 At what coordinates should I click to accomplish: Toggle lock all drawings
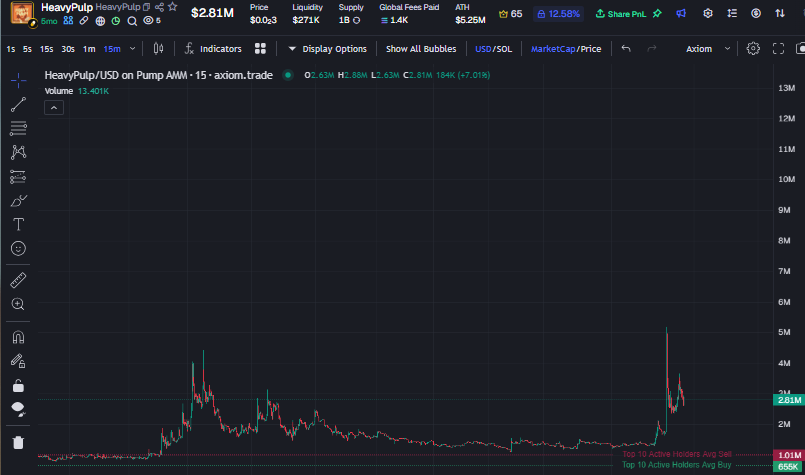tap(18, 386)
